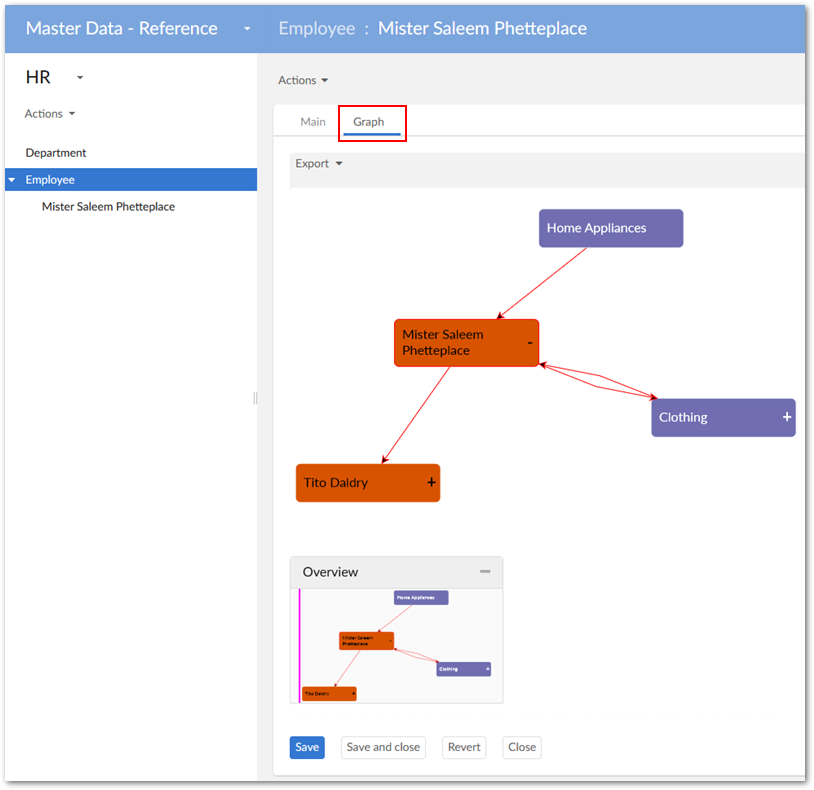The width and height of the screenshot is (814, 790).
Task: Click Save and close
Action: coord(383,747)
